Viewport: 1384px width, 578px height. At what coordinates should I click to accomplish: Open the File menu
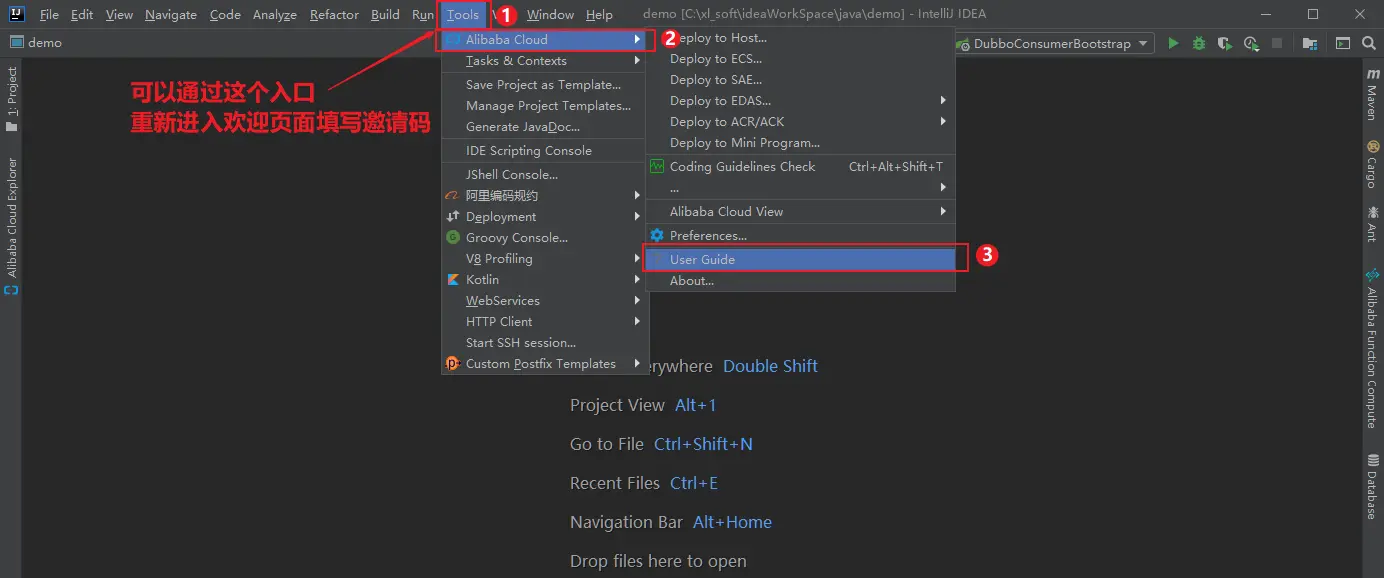pyautogui.click(x=49, y=15)
